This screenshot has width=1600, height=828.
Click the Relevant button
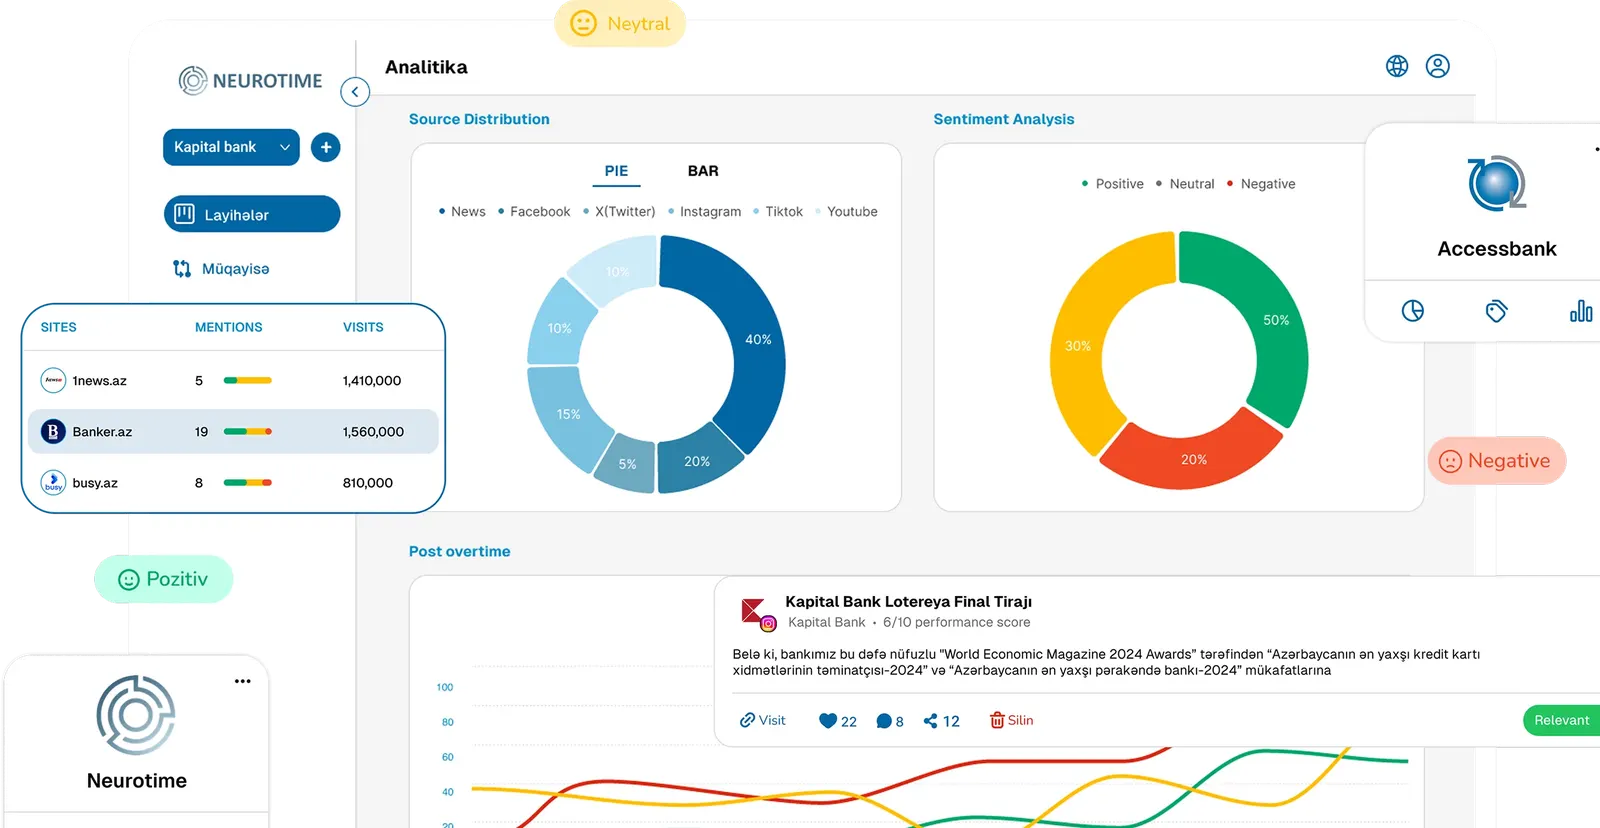point(1561,720)
